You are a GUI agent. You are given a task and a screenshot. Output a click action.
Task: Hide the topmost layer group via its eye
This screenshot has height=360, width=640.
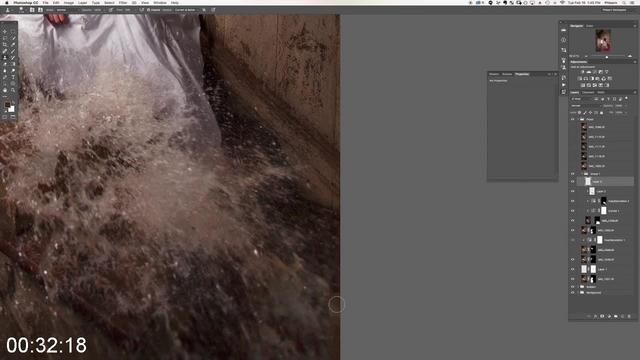[x=573, y=119]
